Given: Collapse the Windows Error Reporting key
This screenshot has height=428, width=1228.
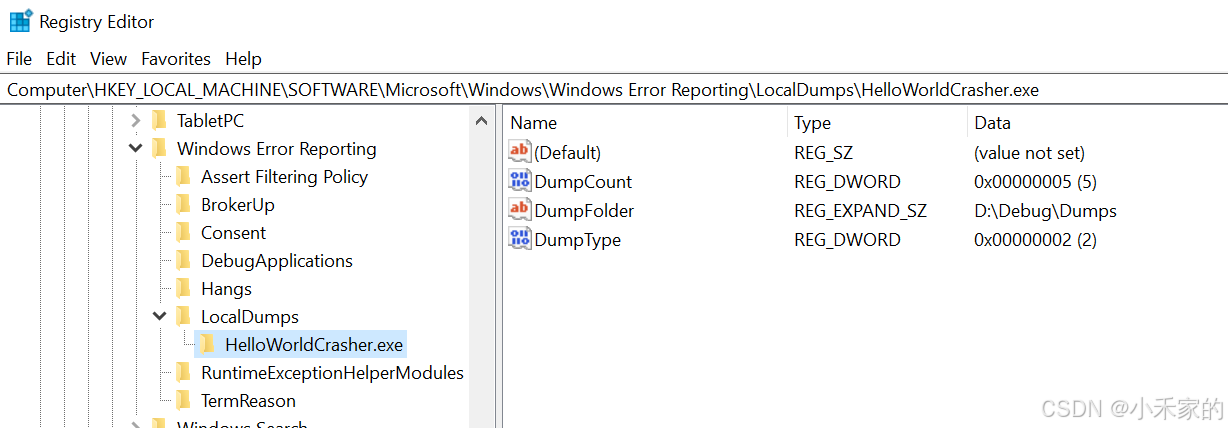Looking at the screenshot, I should (x=135, y=149).
